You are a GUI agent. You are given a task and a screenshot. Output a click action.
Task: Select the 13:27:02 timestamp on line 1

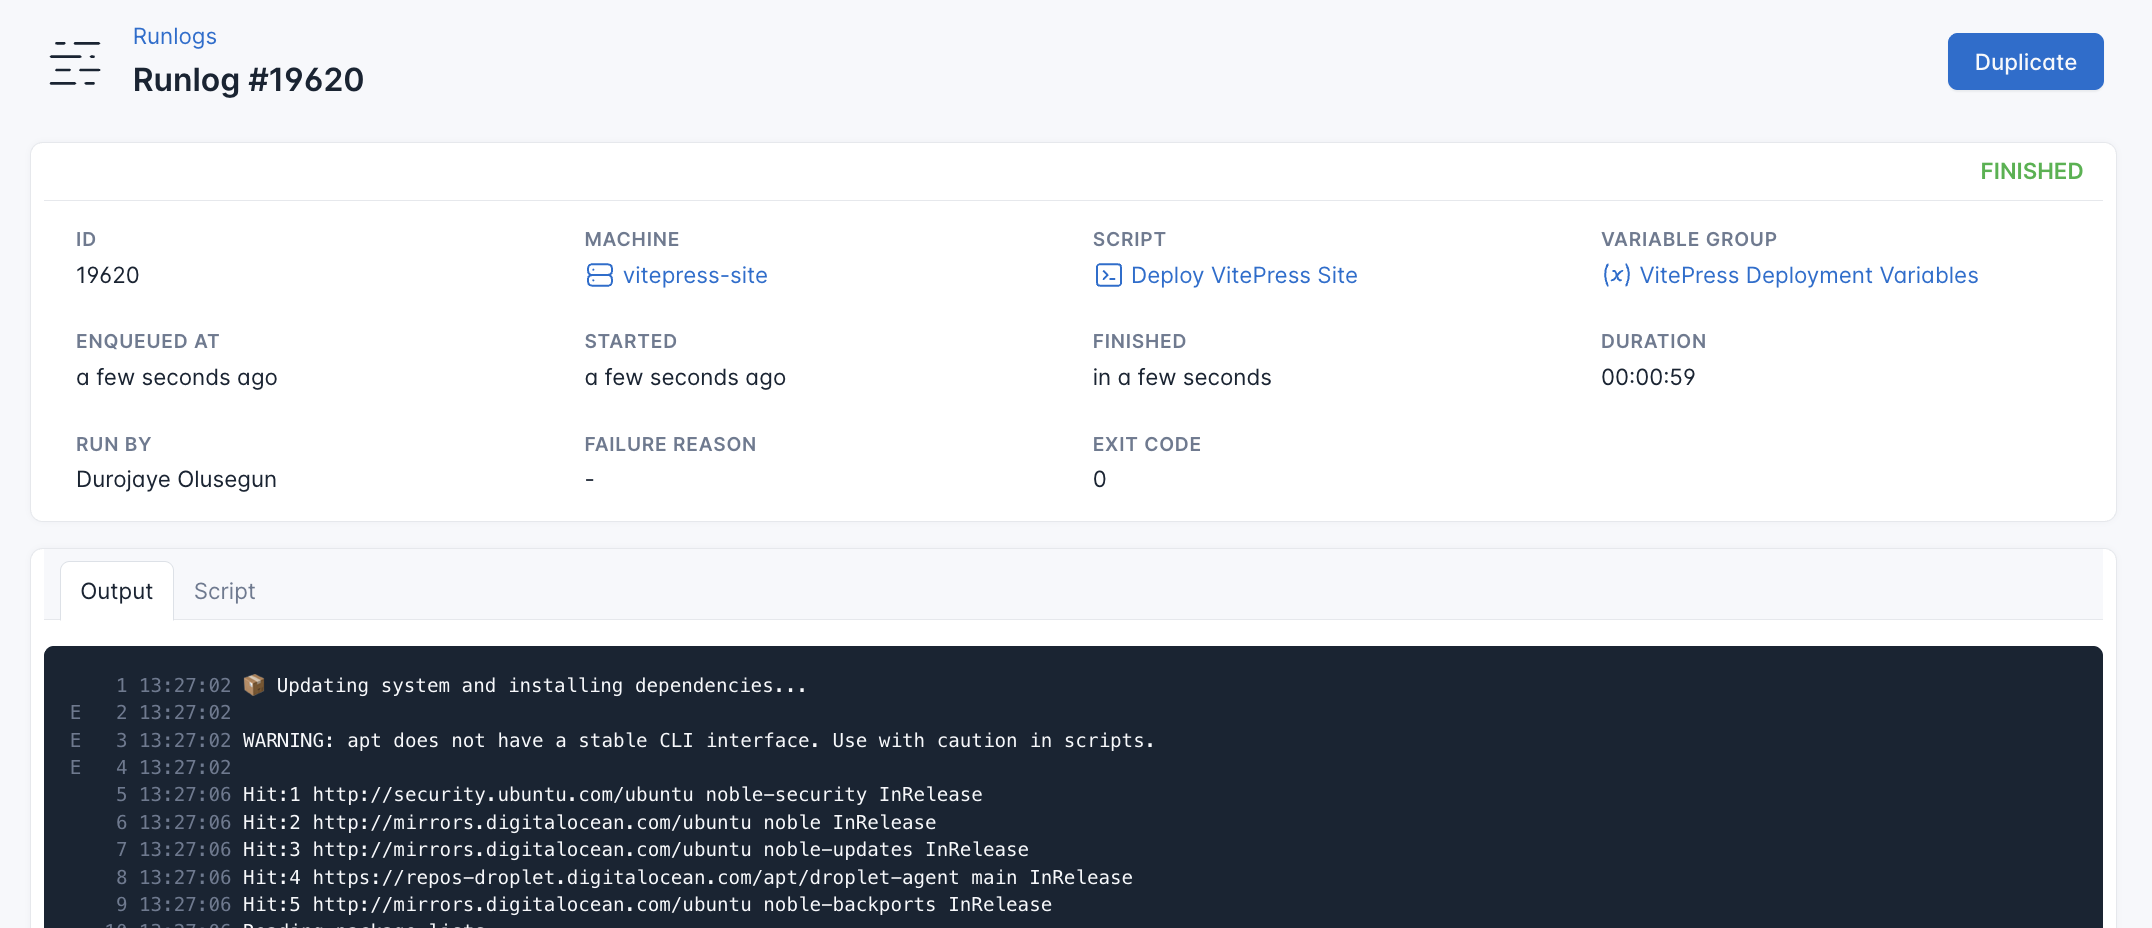[x=185, y=685]
